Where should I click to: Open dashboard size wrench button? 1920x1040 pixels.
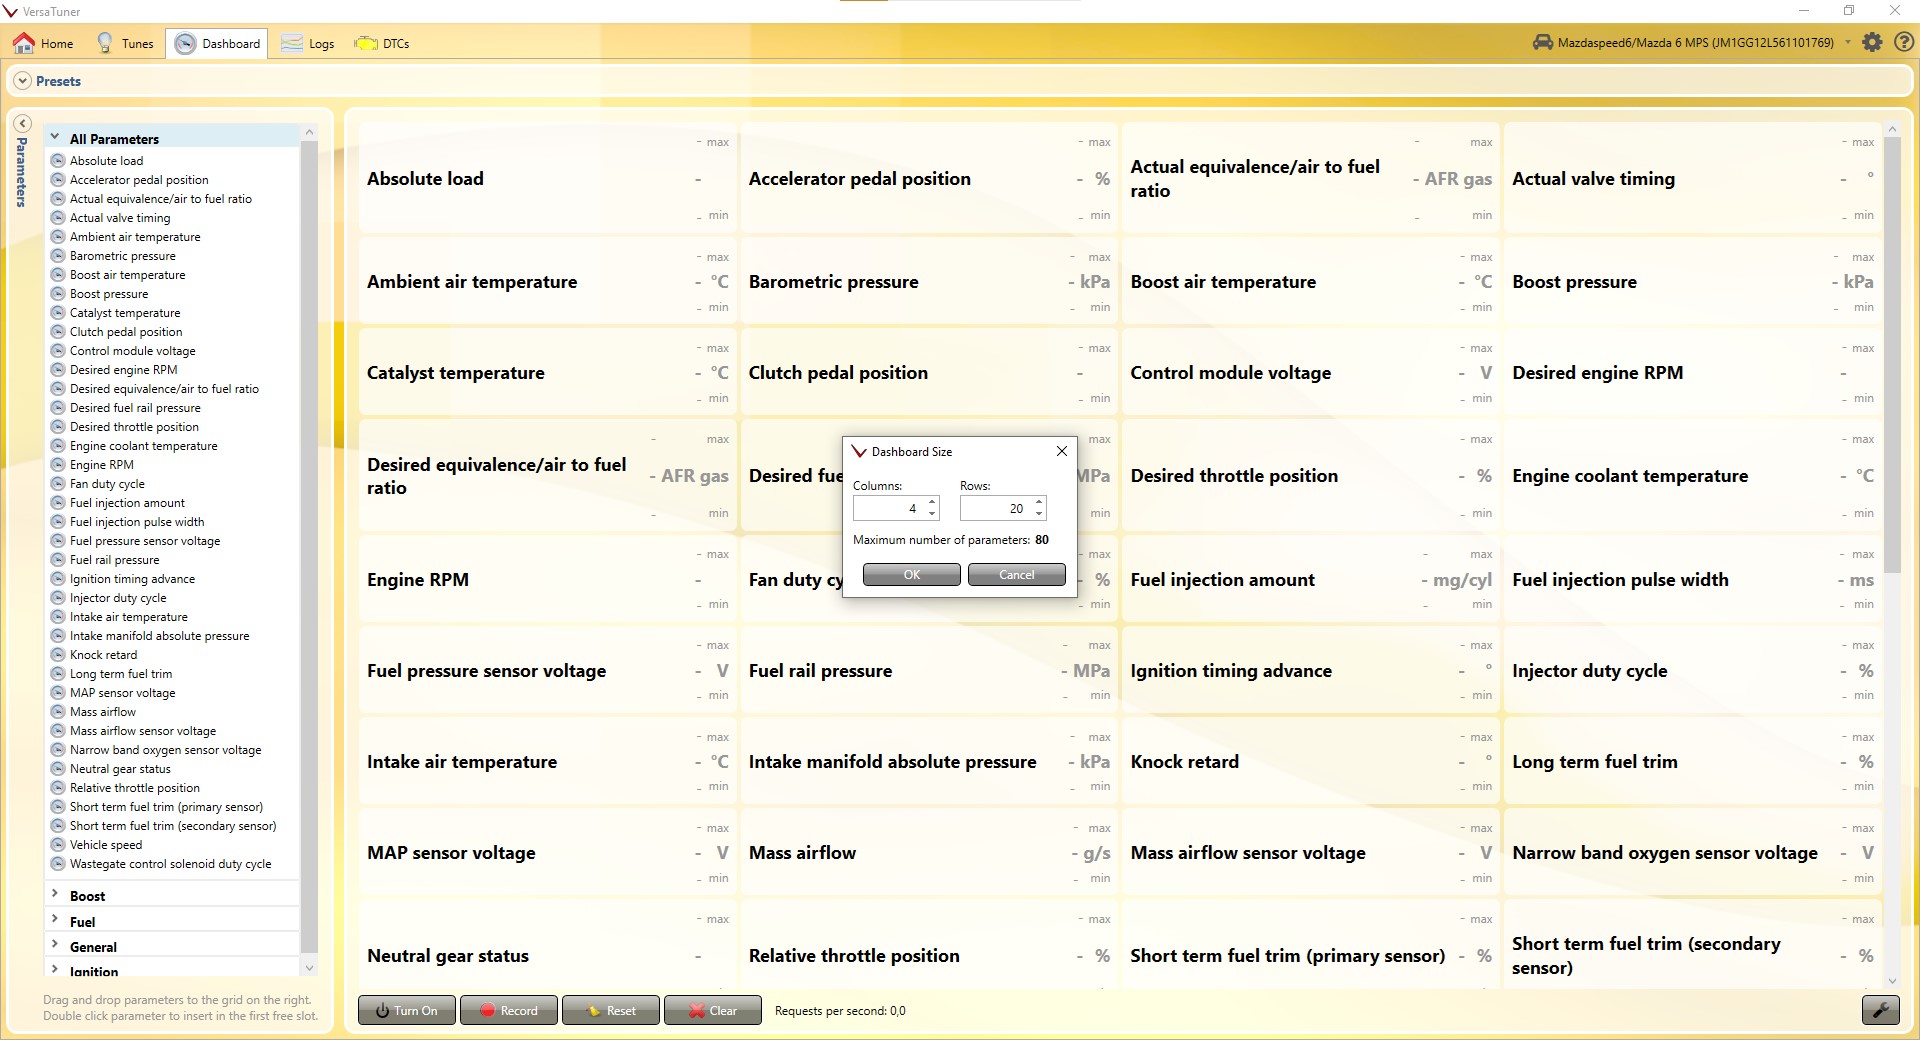(x=1880, y=1010)
